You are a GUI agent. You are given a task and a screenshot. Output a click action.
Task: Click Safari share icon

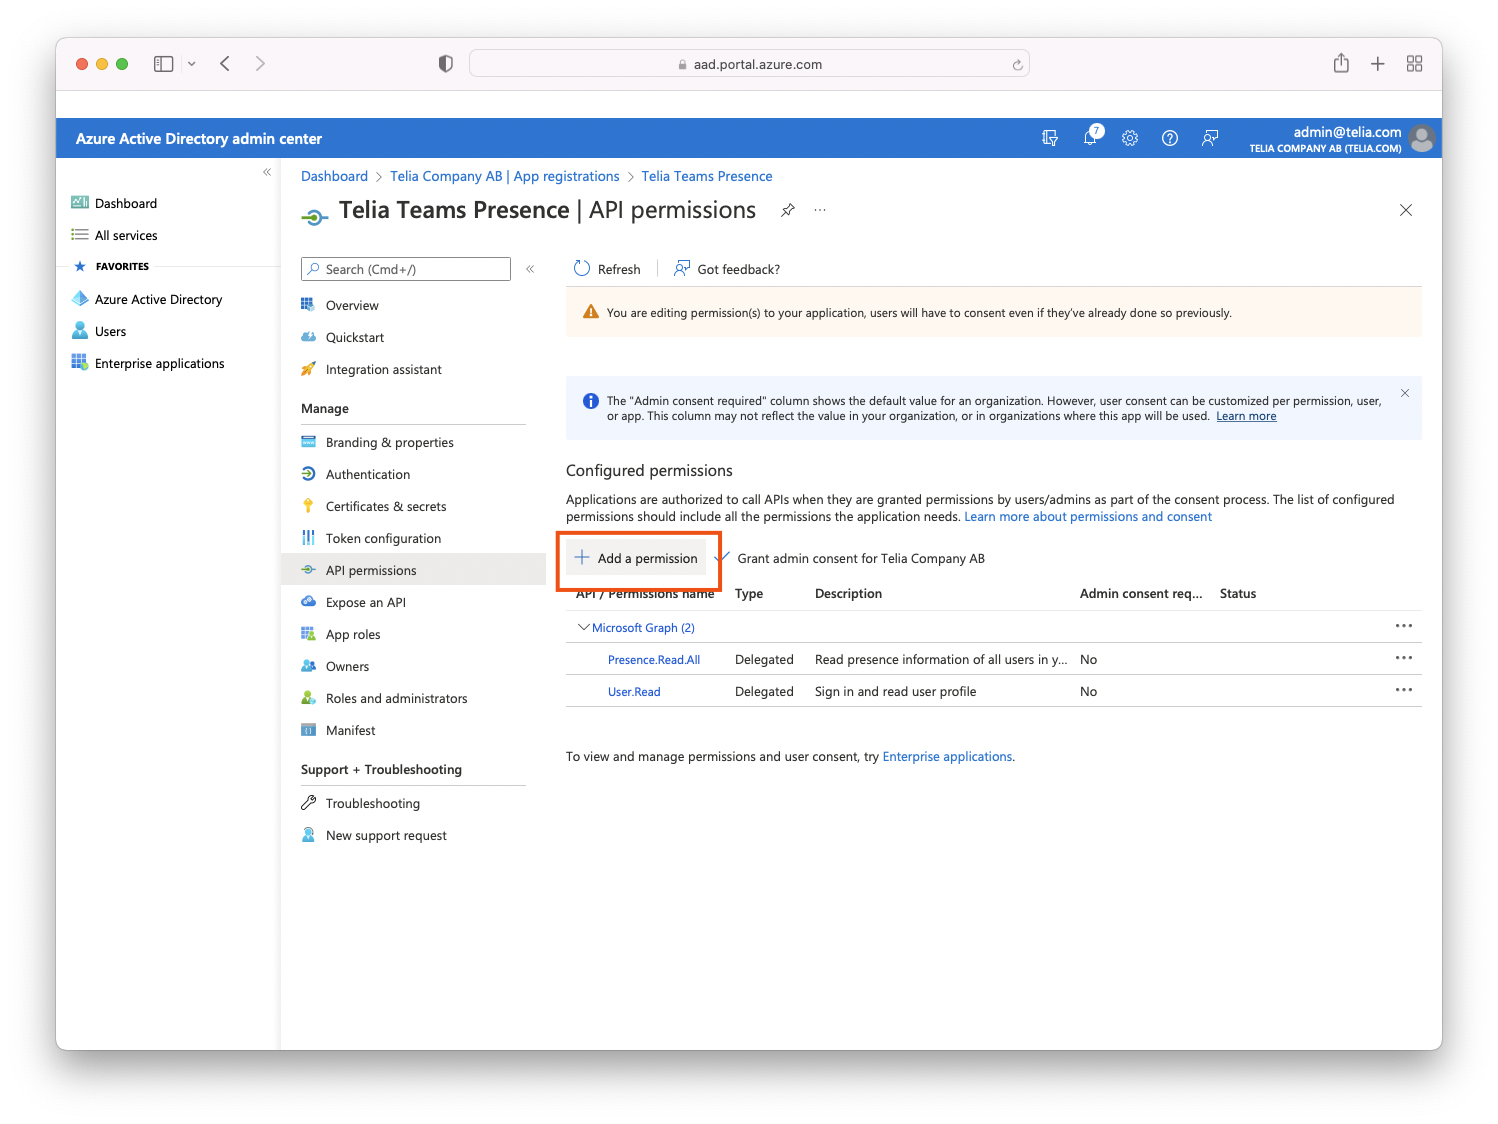pos(1341,63)
